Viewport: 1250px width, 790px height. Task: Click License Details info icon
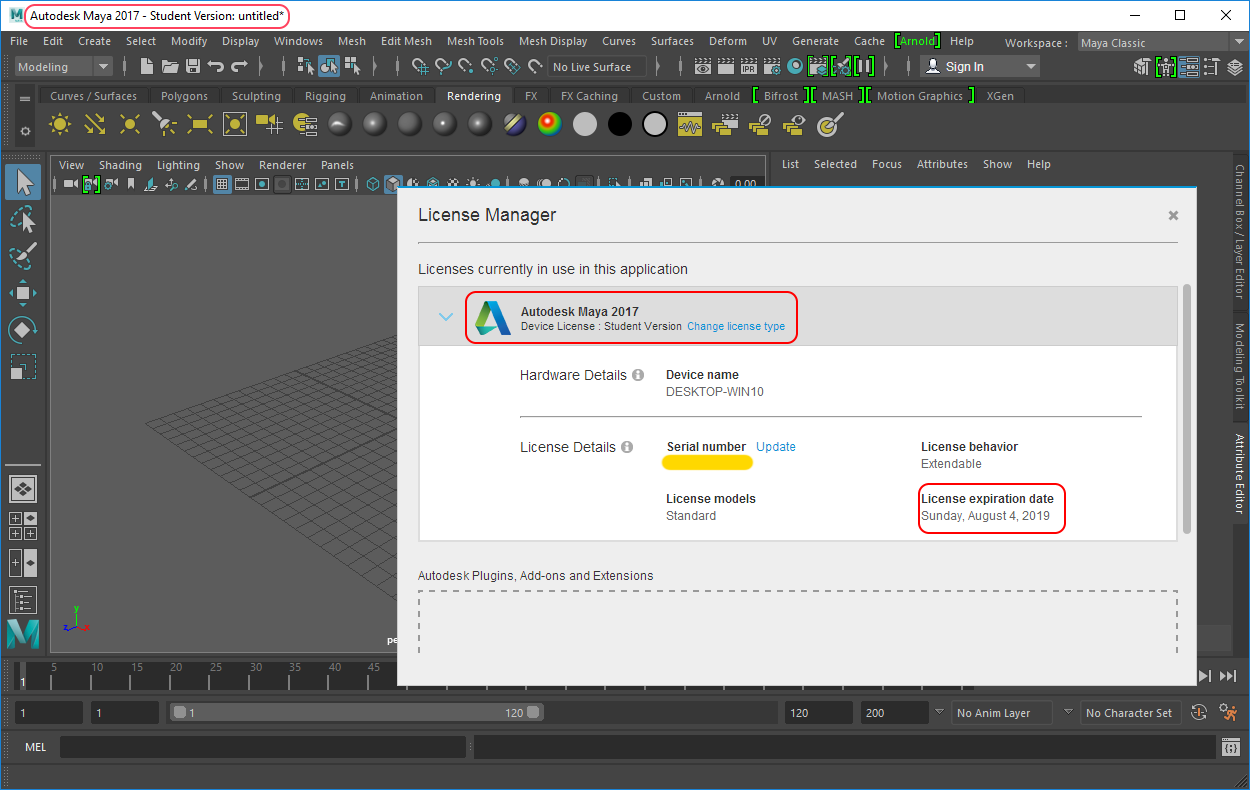627,447
